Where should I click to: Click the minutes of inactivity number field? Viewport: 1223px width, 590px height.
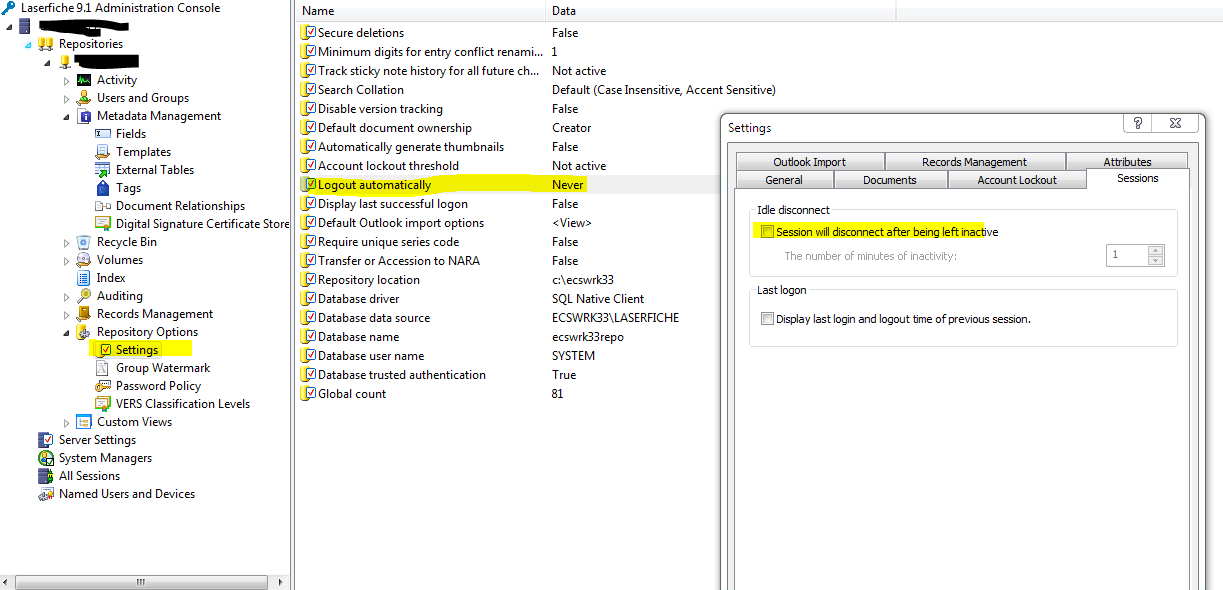tap(1127, 255)
